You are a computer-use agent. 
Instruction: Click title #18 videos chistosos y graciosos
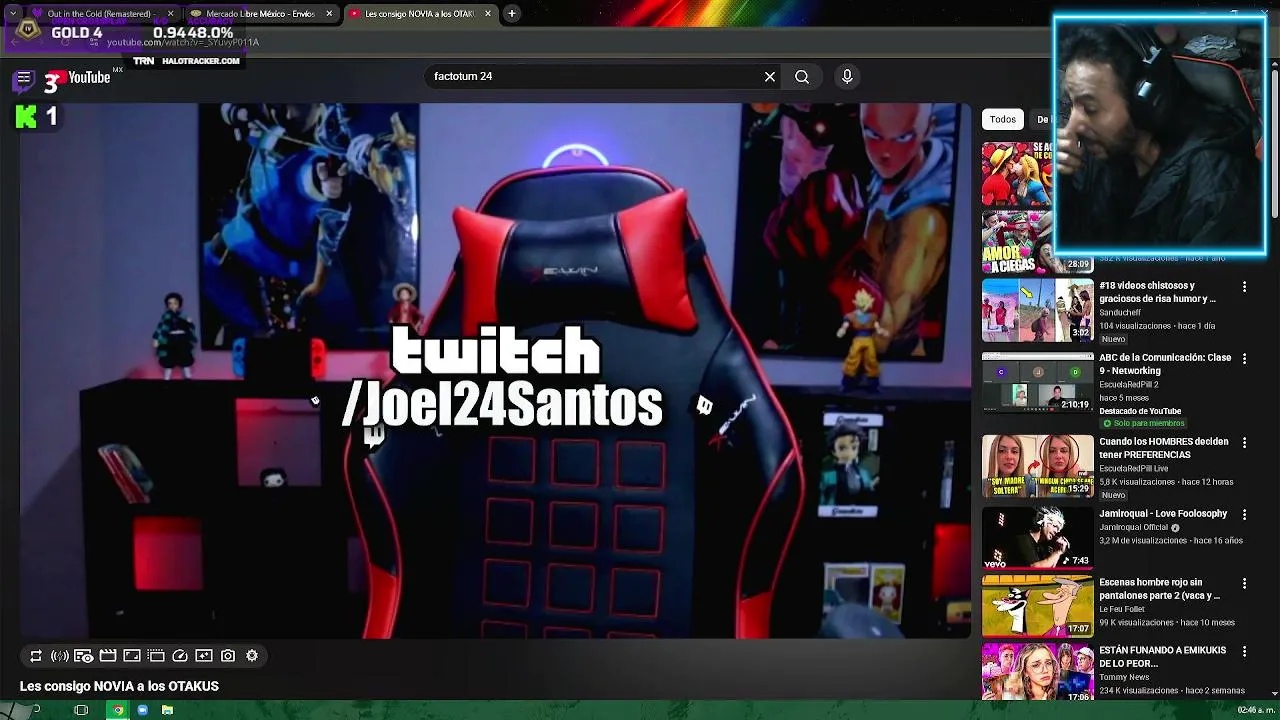point(1157,292)
